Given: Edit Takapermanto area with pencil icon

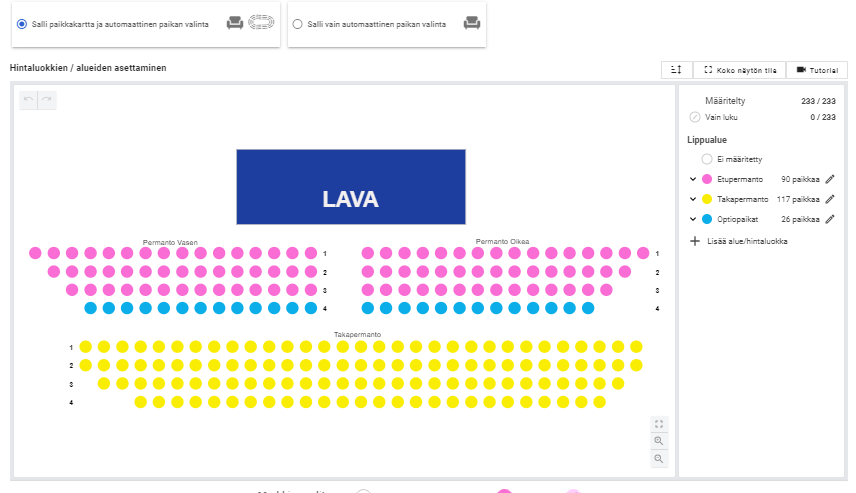Looking at the screenshot, I should coord(830,199).
